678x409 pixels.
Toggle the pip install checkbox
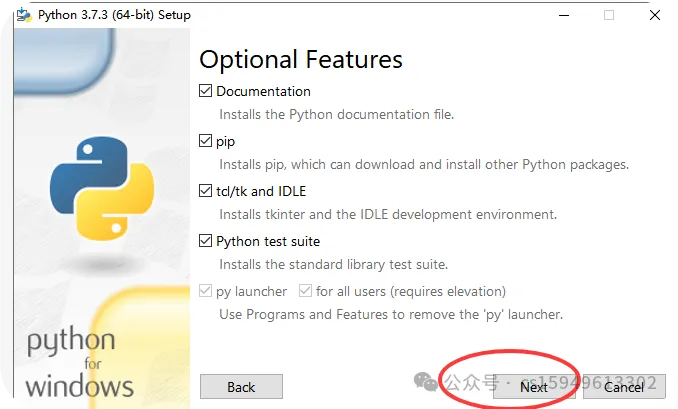[207, 141]
